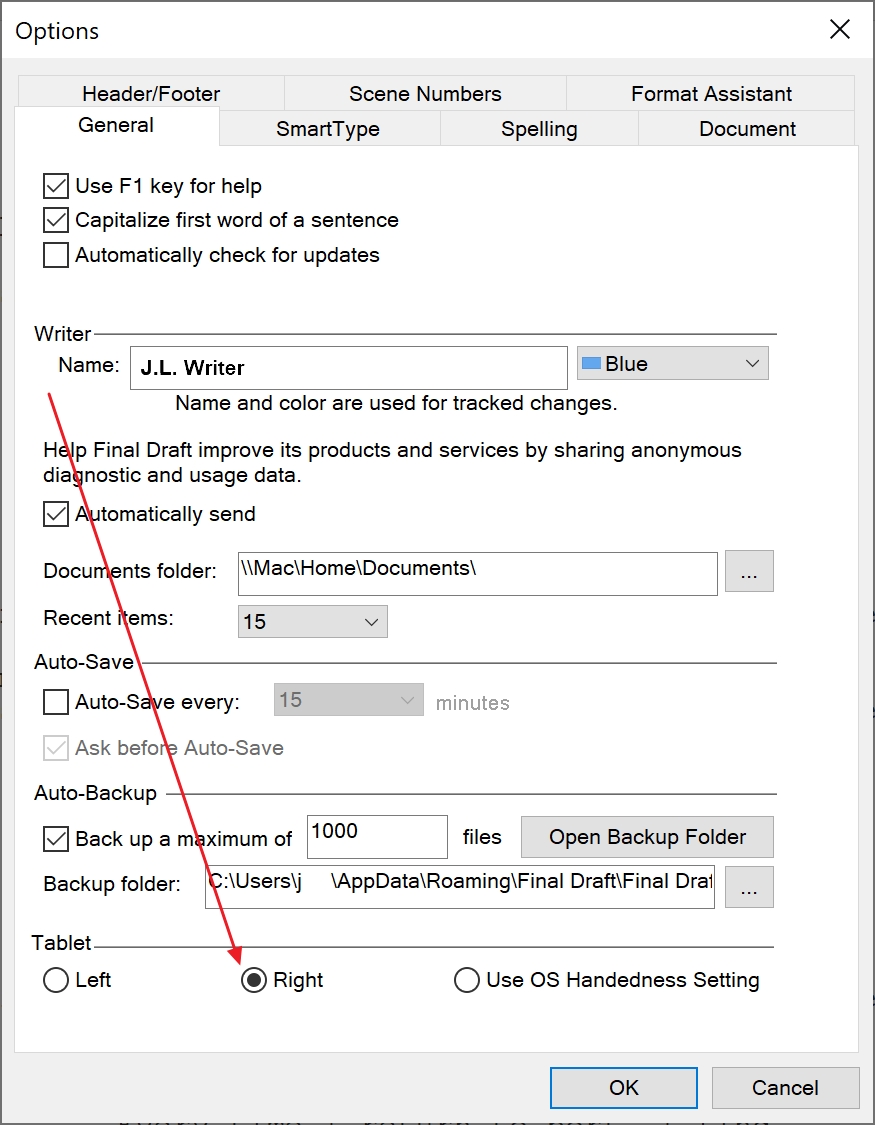The height and width of the screenshot is (1125, 875).
Task: Open the SmartType tab
Action: pos(328,129)
